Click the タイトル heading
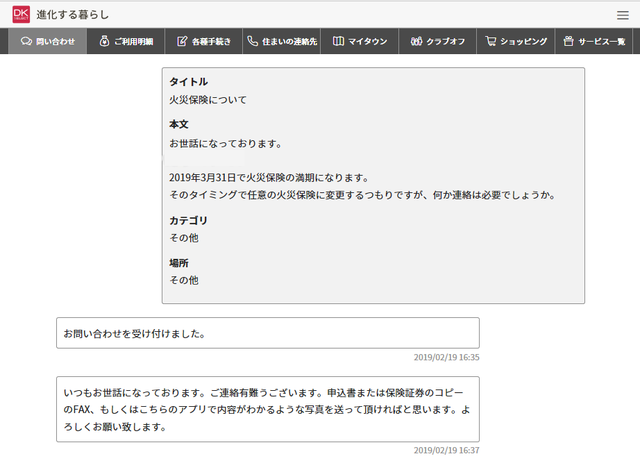Image resolution: width=640 pixels, height=470 pixels. click(189, 82)
